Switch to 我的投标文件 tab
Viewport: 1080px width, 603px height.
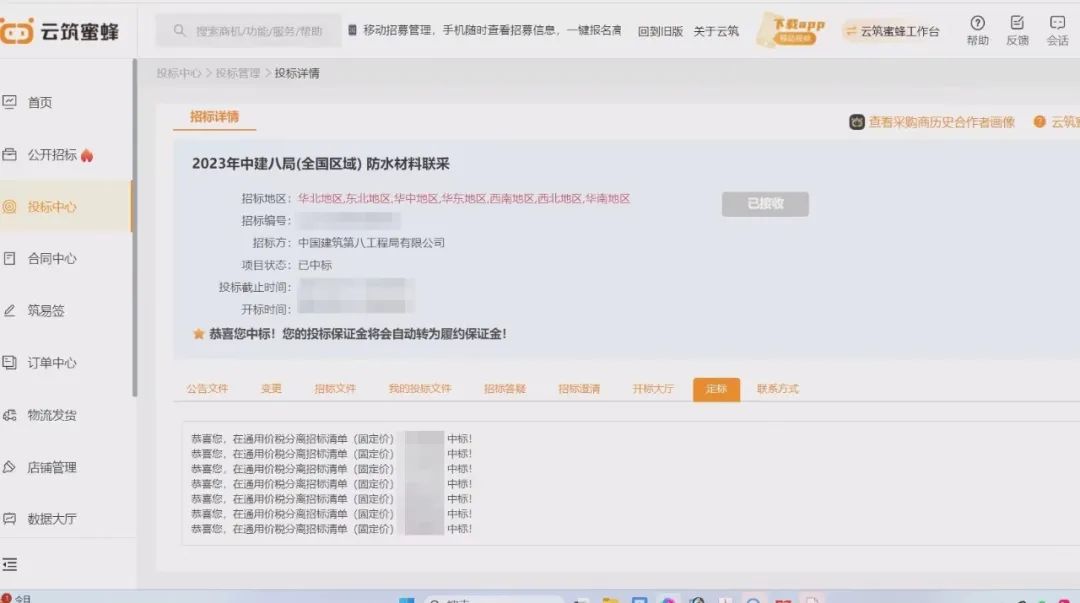click(419, 389)
